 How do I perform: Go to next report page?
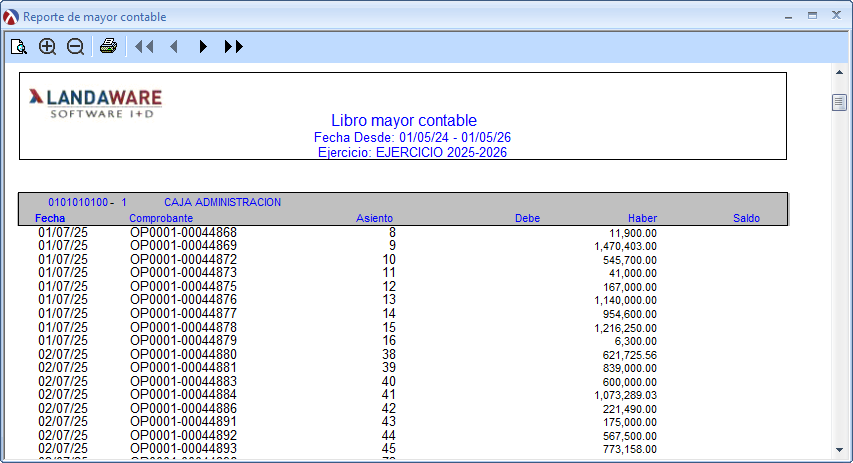[203, 47]
